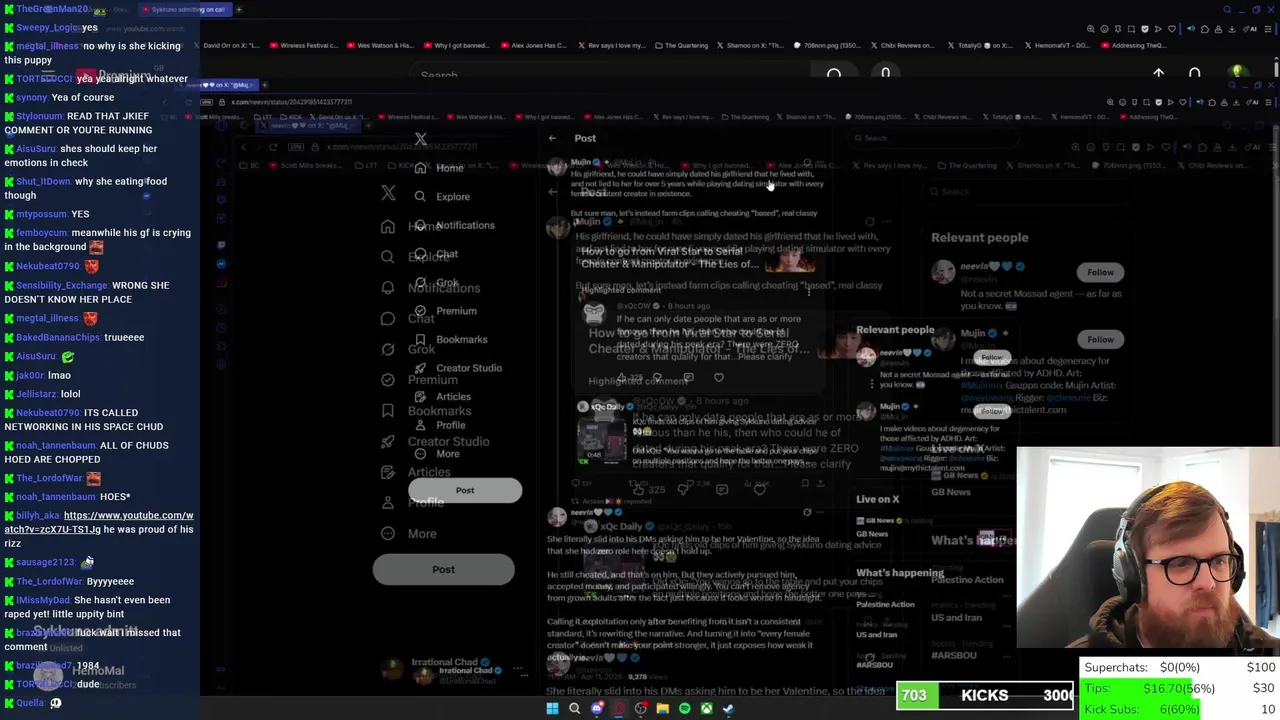Screen dimensions: 1280x720
Task: Click username Sensibility_Exchange in chat
Action: [62, 286]
